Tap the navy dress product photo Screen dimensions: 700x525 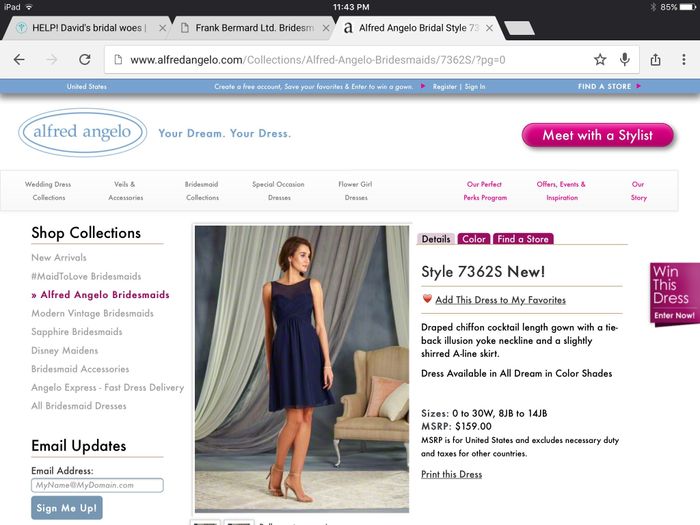(301, 368)
